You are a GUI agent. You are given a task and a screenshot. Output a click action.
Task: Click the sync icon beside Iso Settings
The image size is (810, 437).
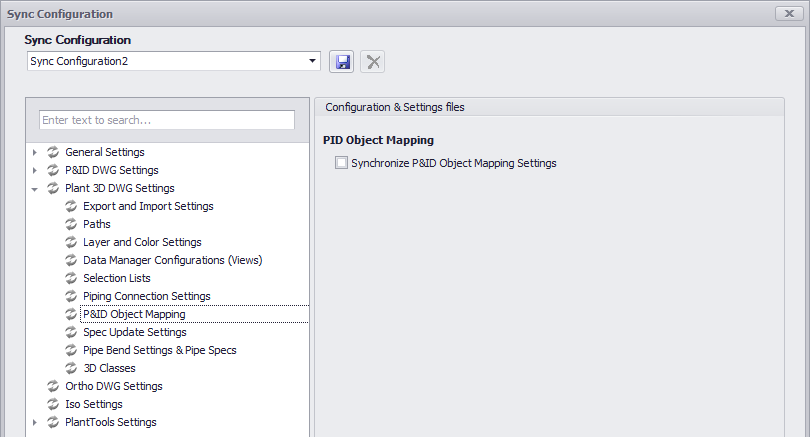(53, 404)
